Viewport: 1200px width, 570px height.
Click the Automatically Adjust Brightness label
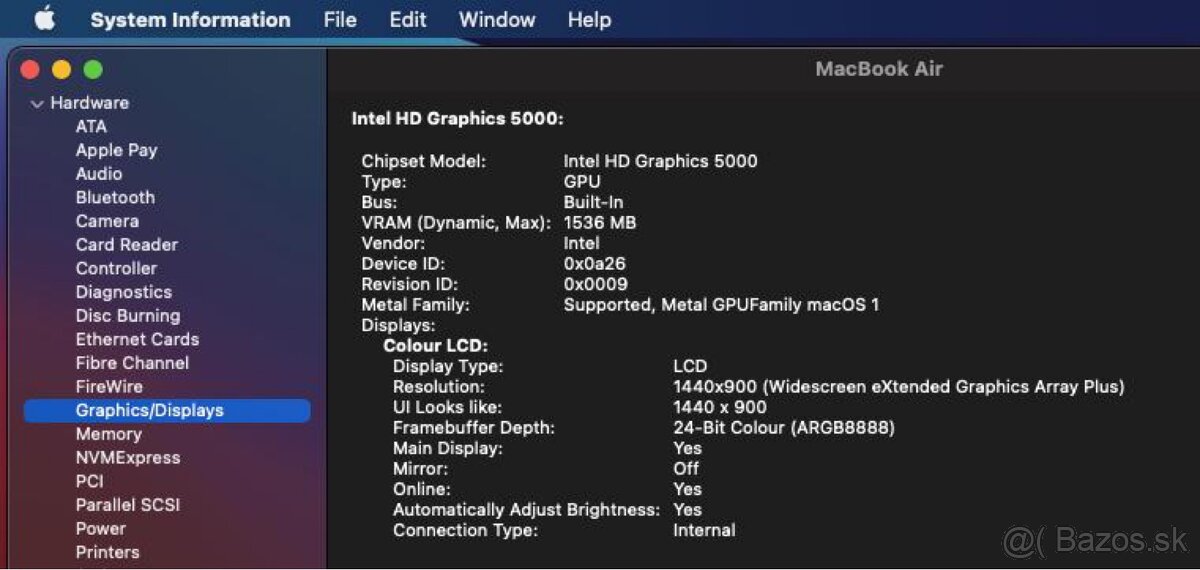(527, 510)
